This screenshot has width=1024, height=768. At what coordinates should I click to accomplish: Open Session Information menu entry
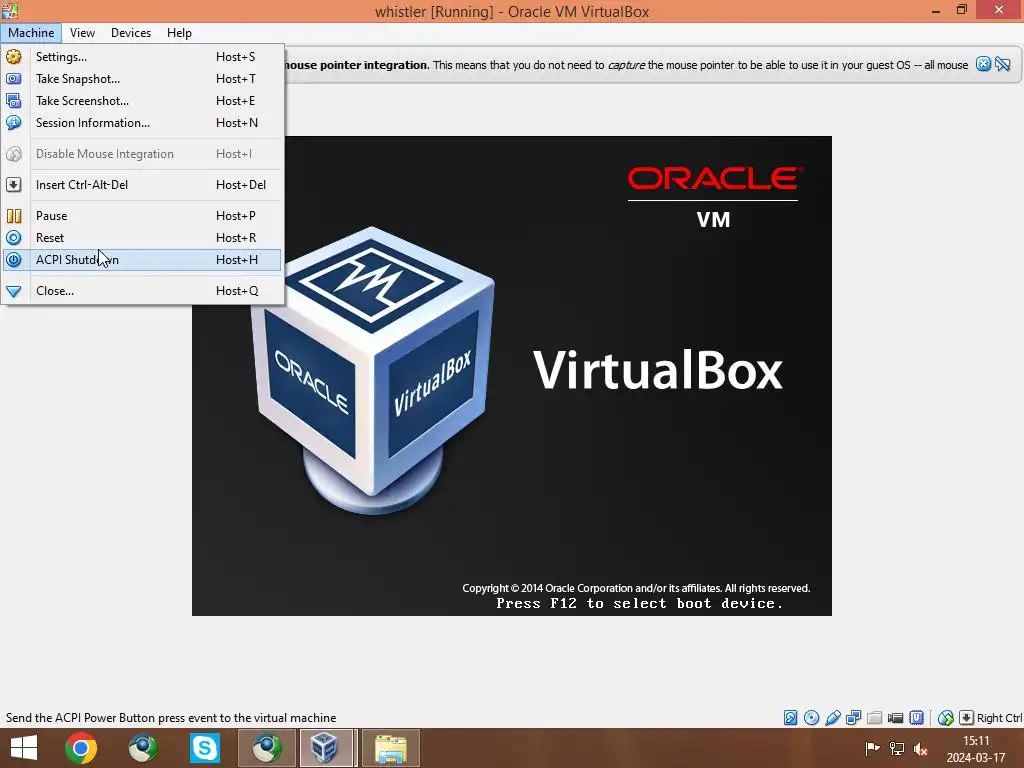(x=142, y=123)
